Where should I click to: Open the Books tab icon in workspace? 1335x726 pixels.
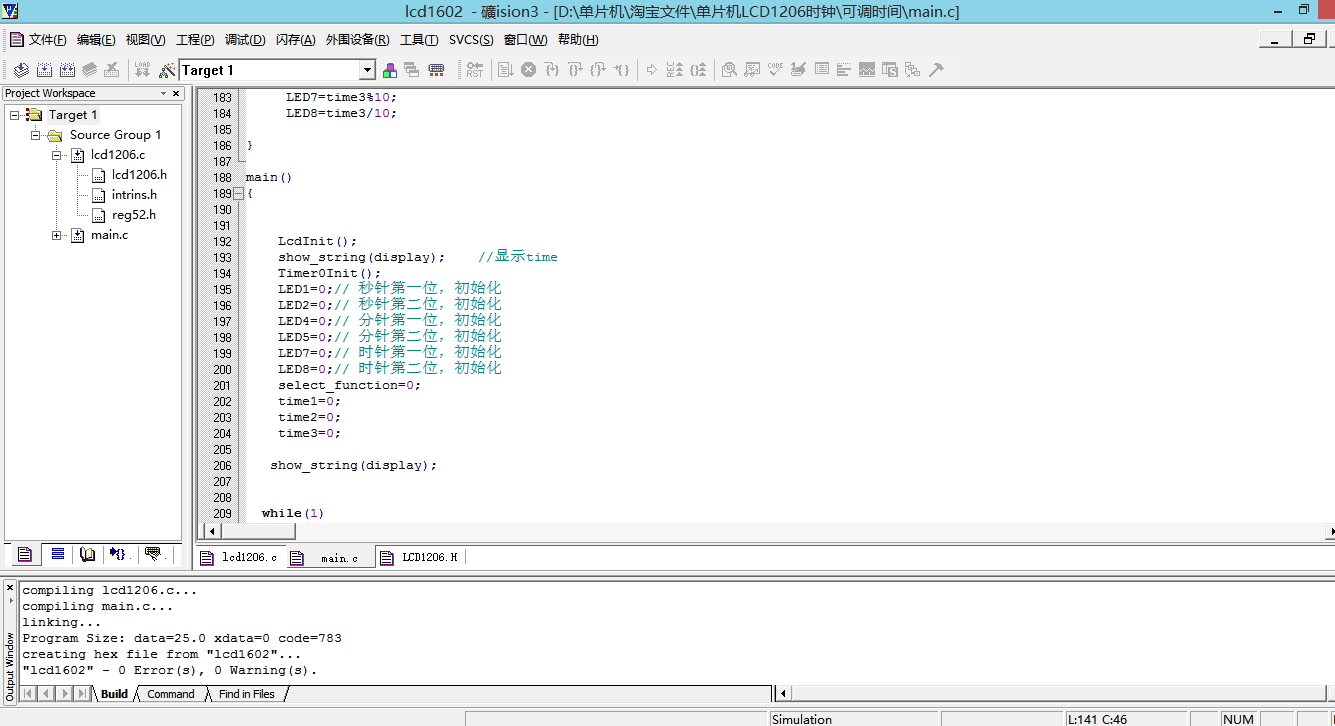tap(88, 554)
